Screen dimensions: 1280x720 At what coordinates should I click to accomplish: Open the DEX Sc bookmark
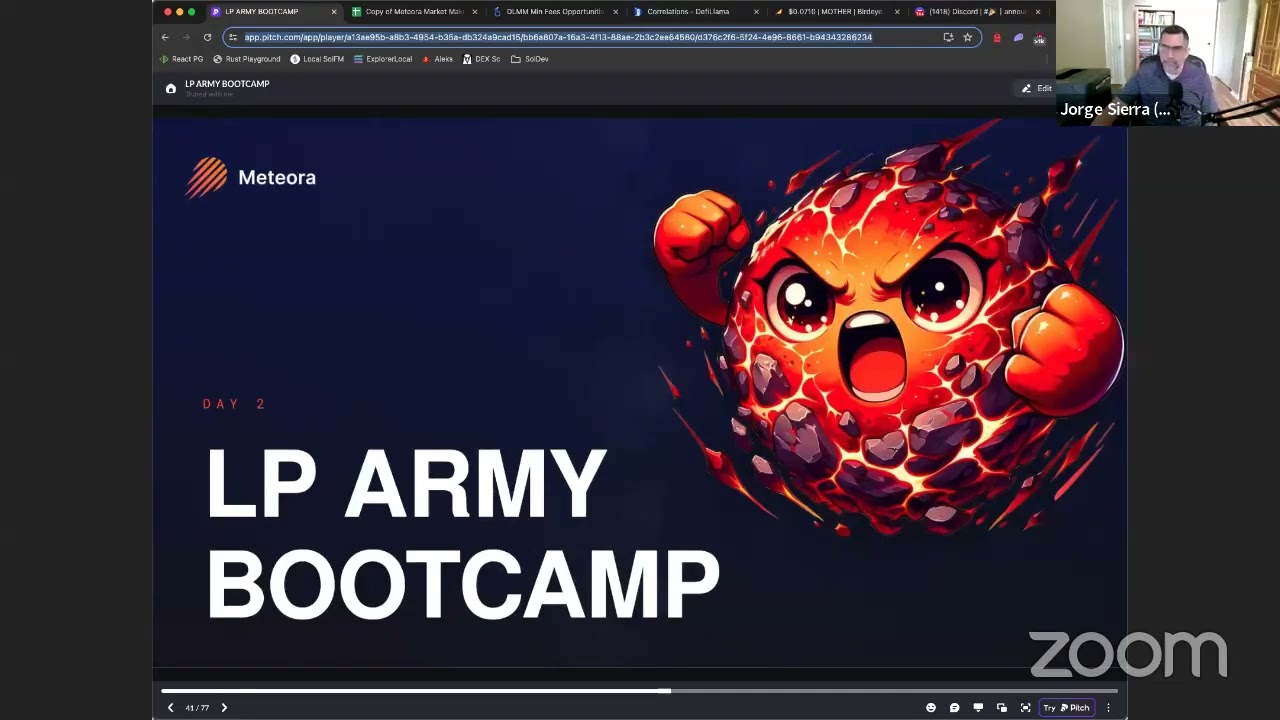[x=481, y=59]
